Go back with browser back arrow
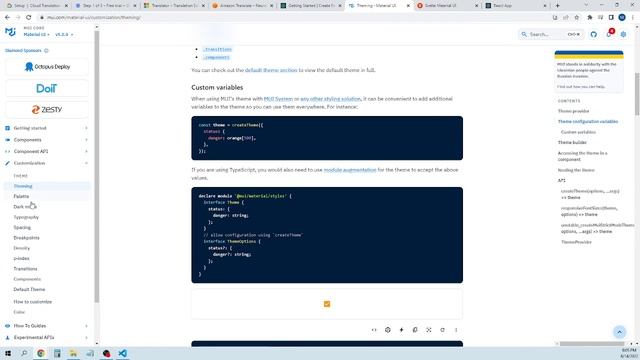 [7, 18]
